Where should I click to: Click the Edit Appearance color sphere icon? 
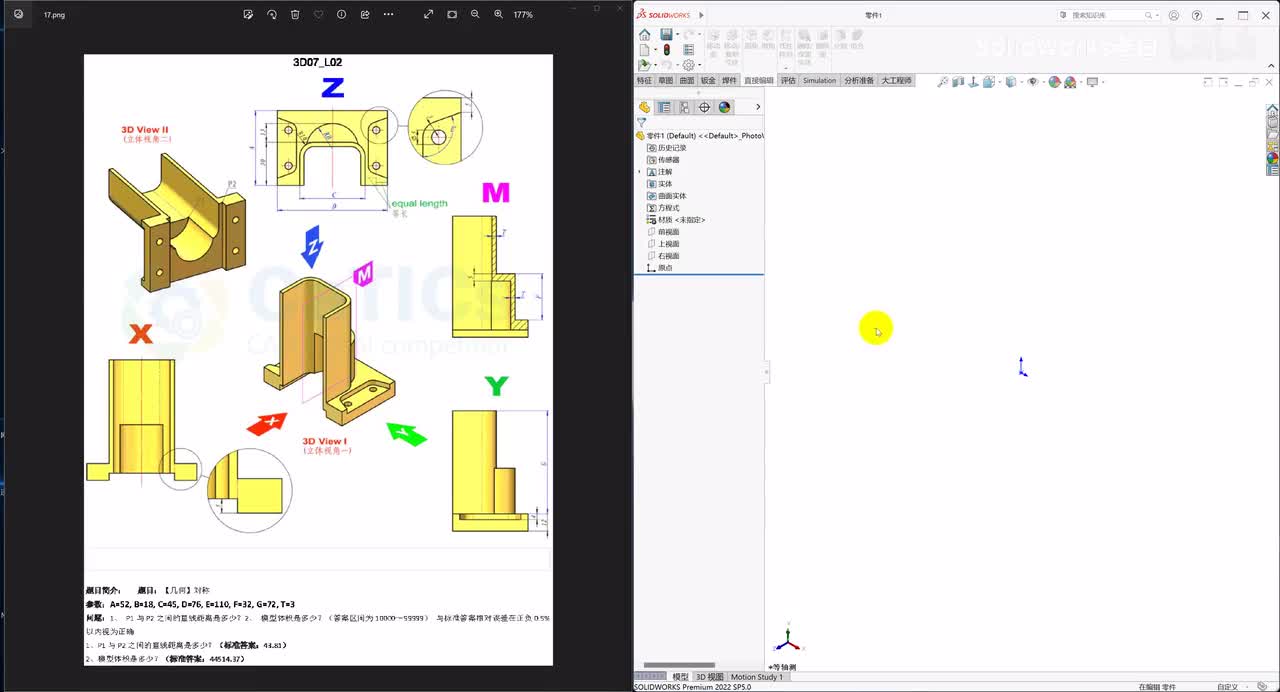point(1054,82)
